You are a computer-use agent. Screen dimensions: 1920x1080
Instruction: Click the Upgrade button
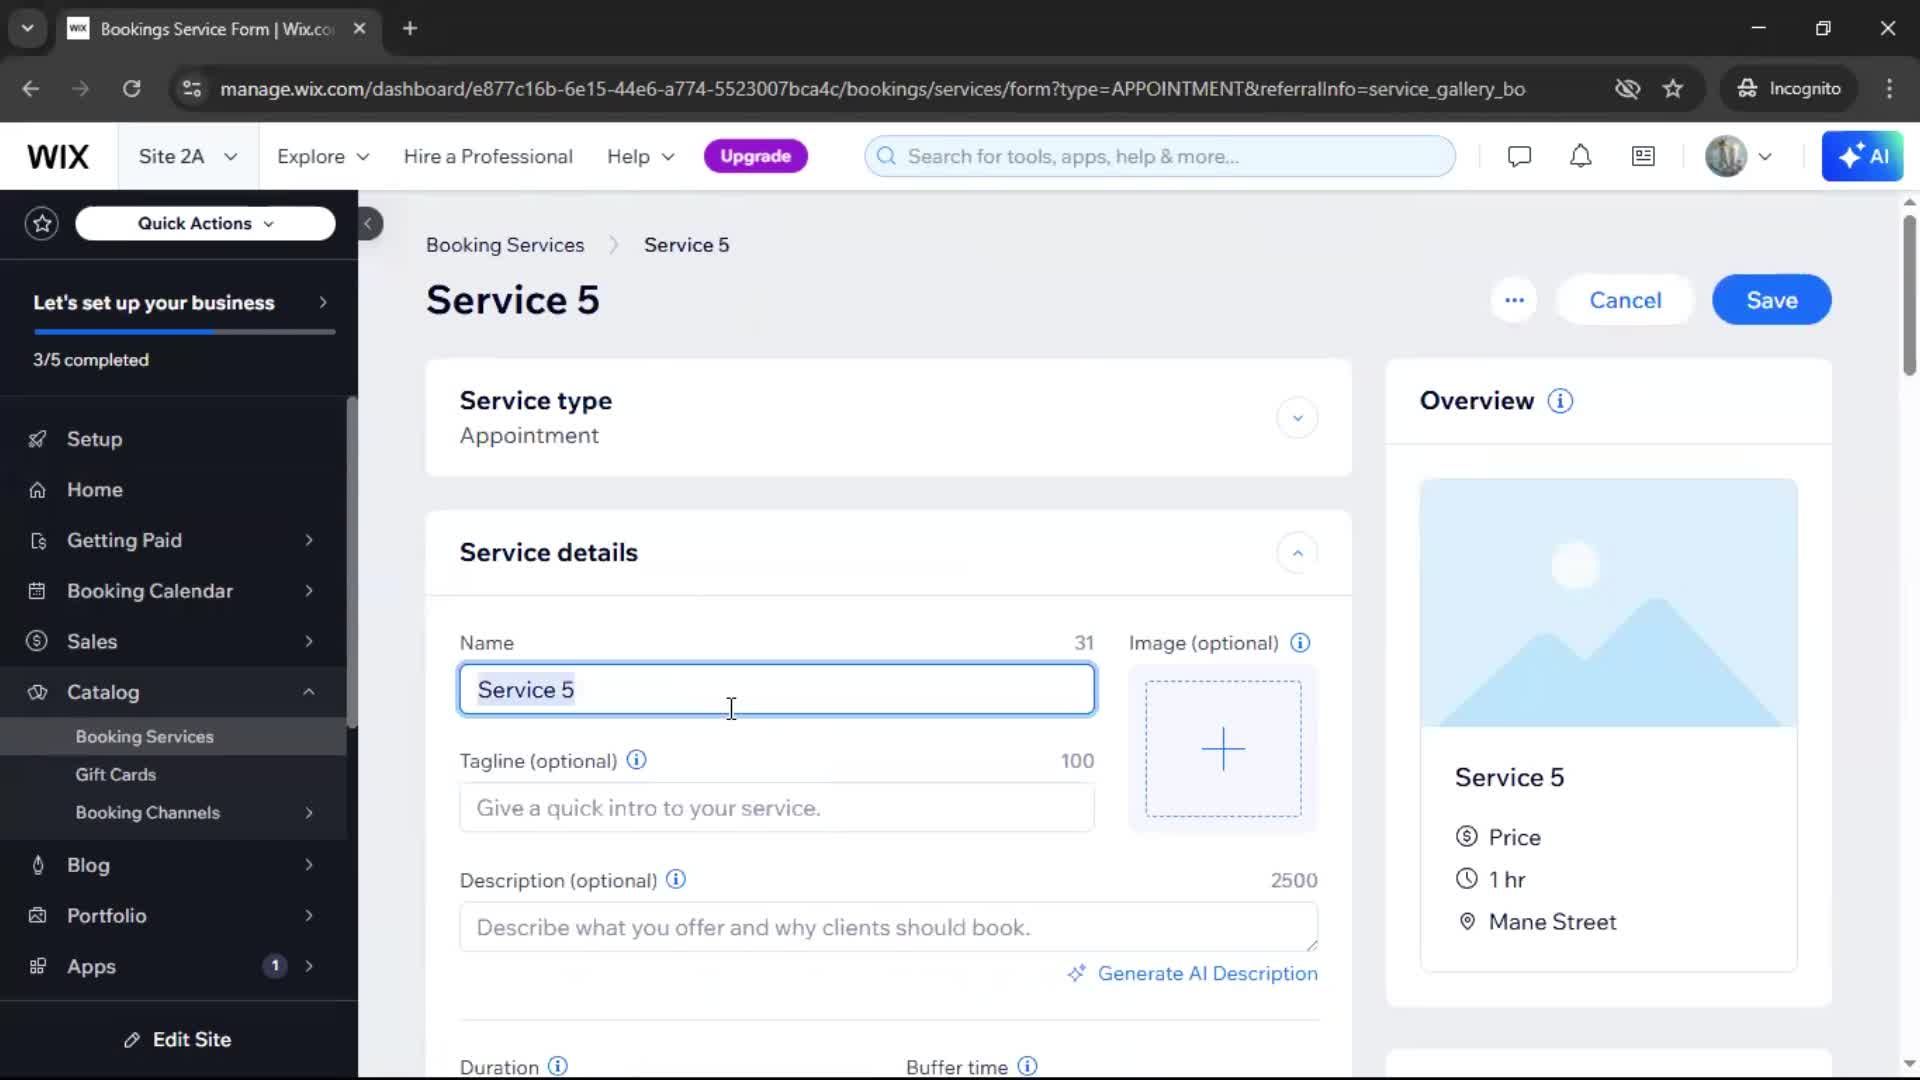coord(756,157)
